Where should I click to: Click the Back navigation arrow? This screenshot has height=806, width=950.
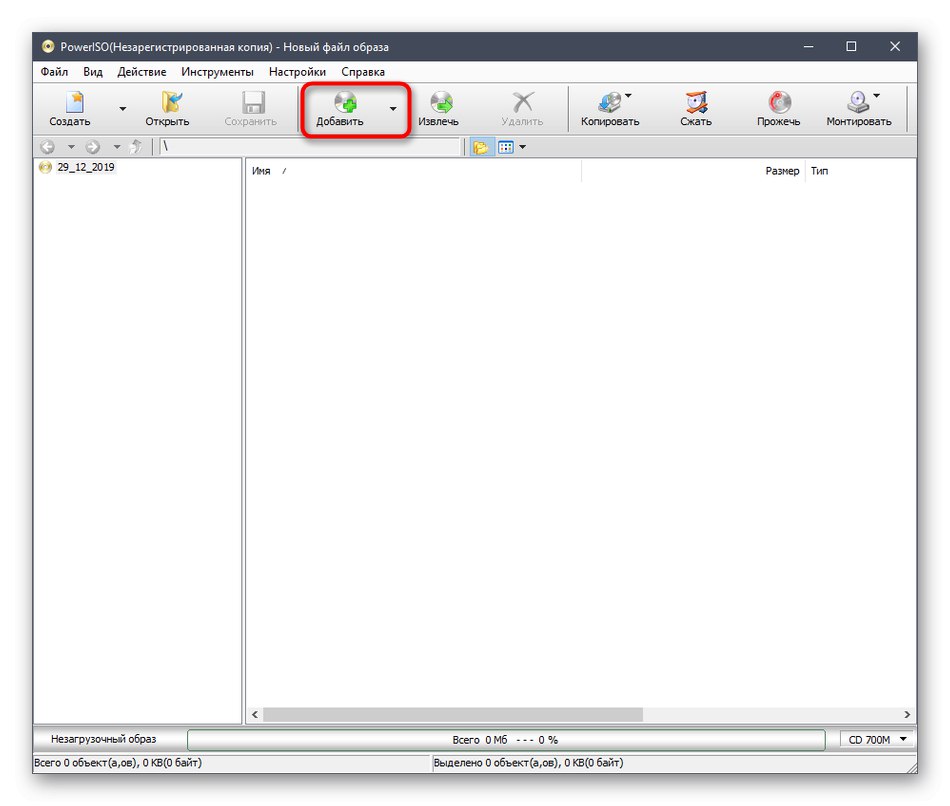tap(48, 147)
